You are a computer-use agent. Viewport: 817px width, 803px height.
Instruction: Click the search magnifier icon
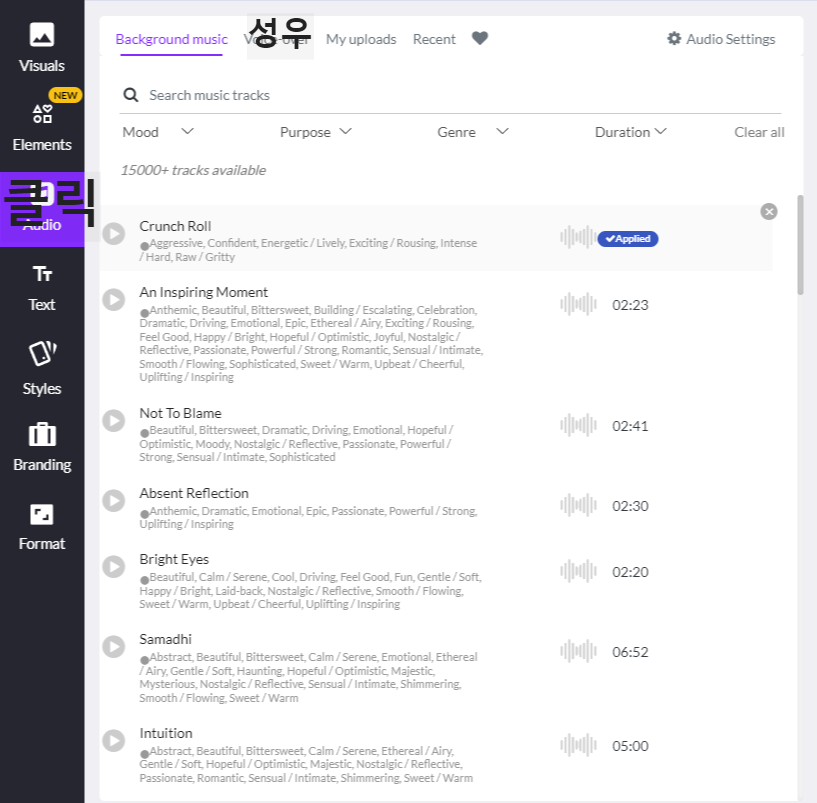pyautogui.click(x=131, y=95)
